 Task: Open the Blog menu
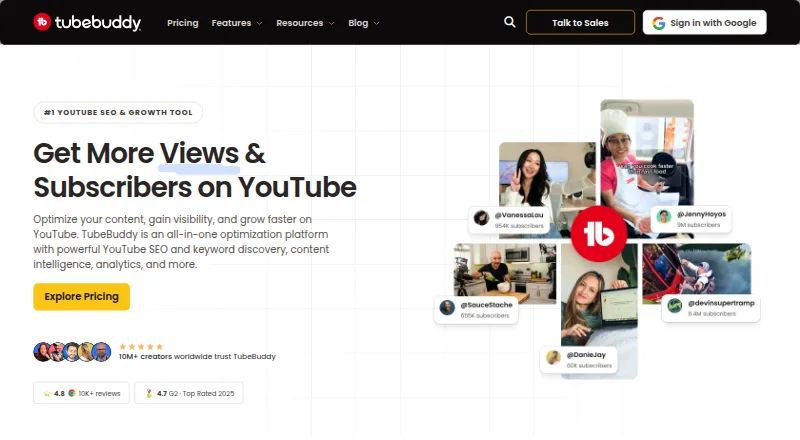point(364,23)
